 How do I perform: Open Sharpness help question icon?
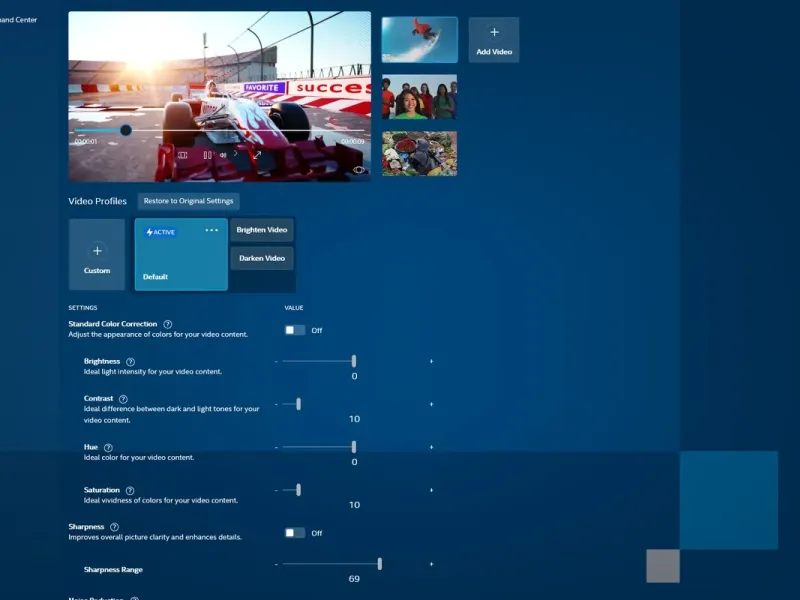[x=114, y=527]
